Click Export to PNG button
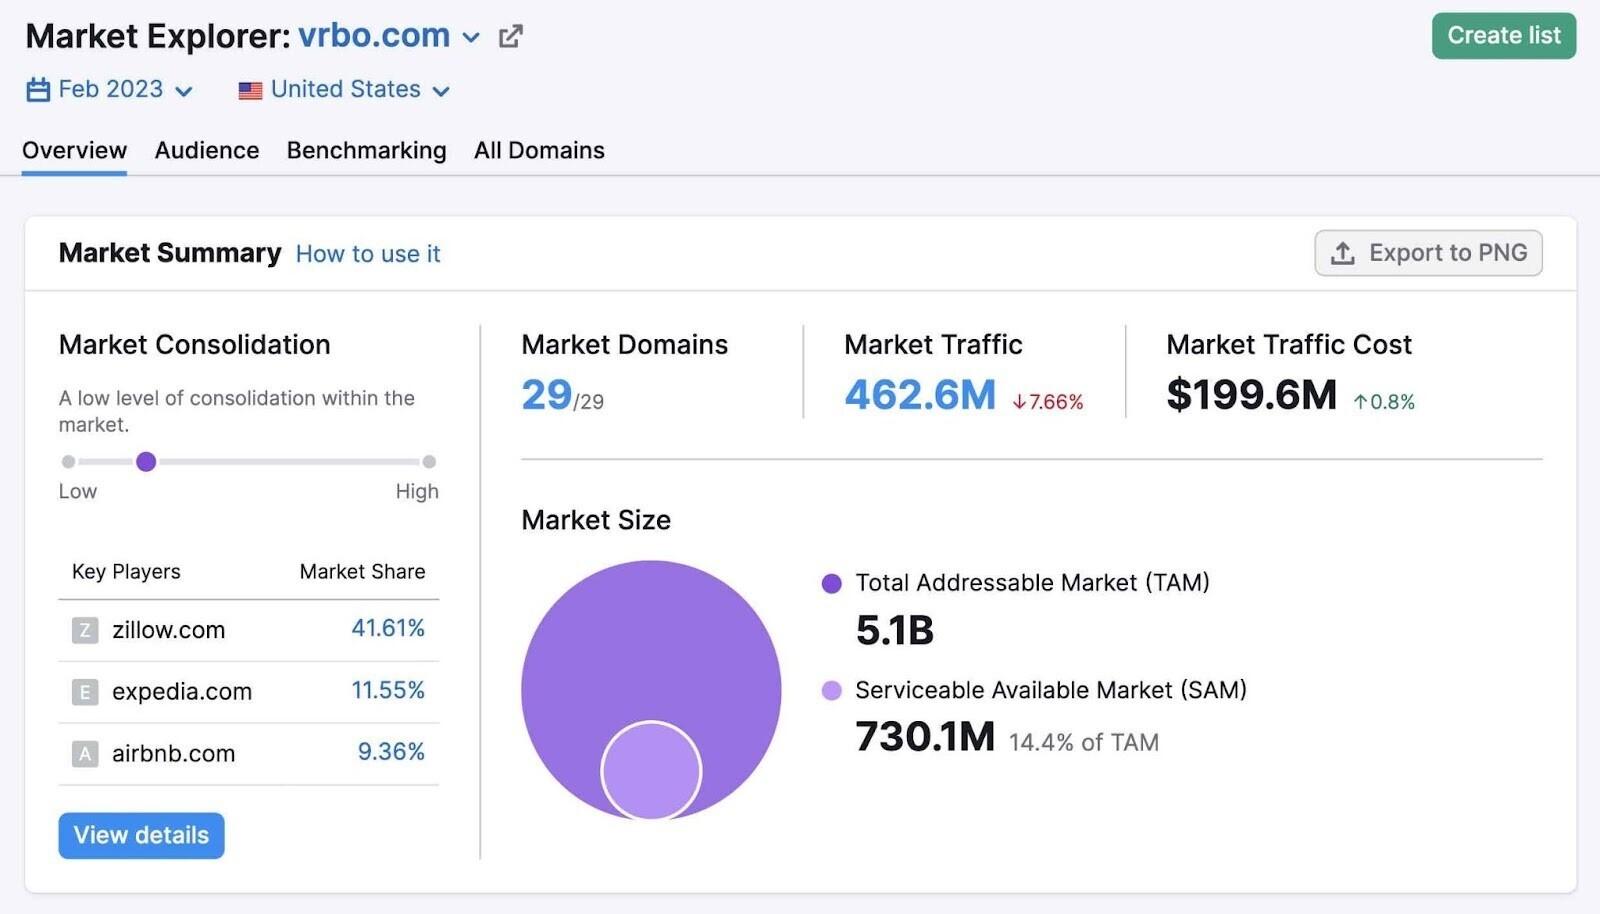This screenshot has width=1600, height=914. (1428, 253)
